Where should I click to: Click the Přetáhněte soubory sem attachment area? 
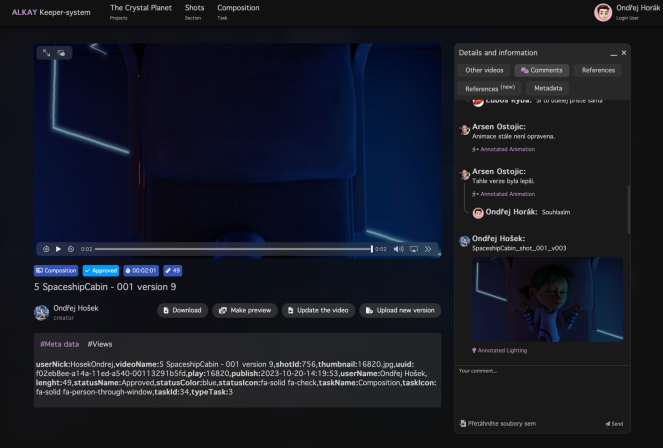(498, 423)
